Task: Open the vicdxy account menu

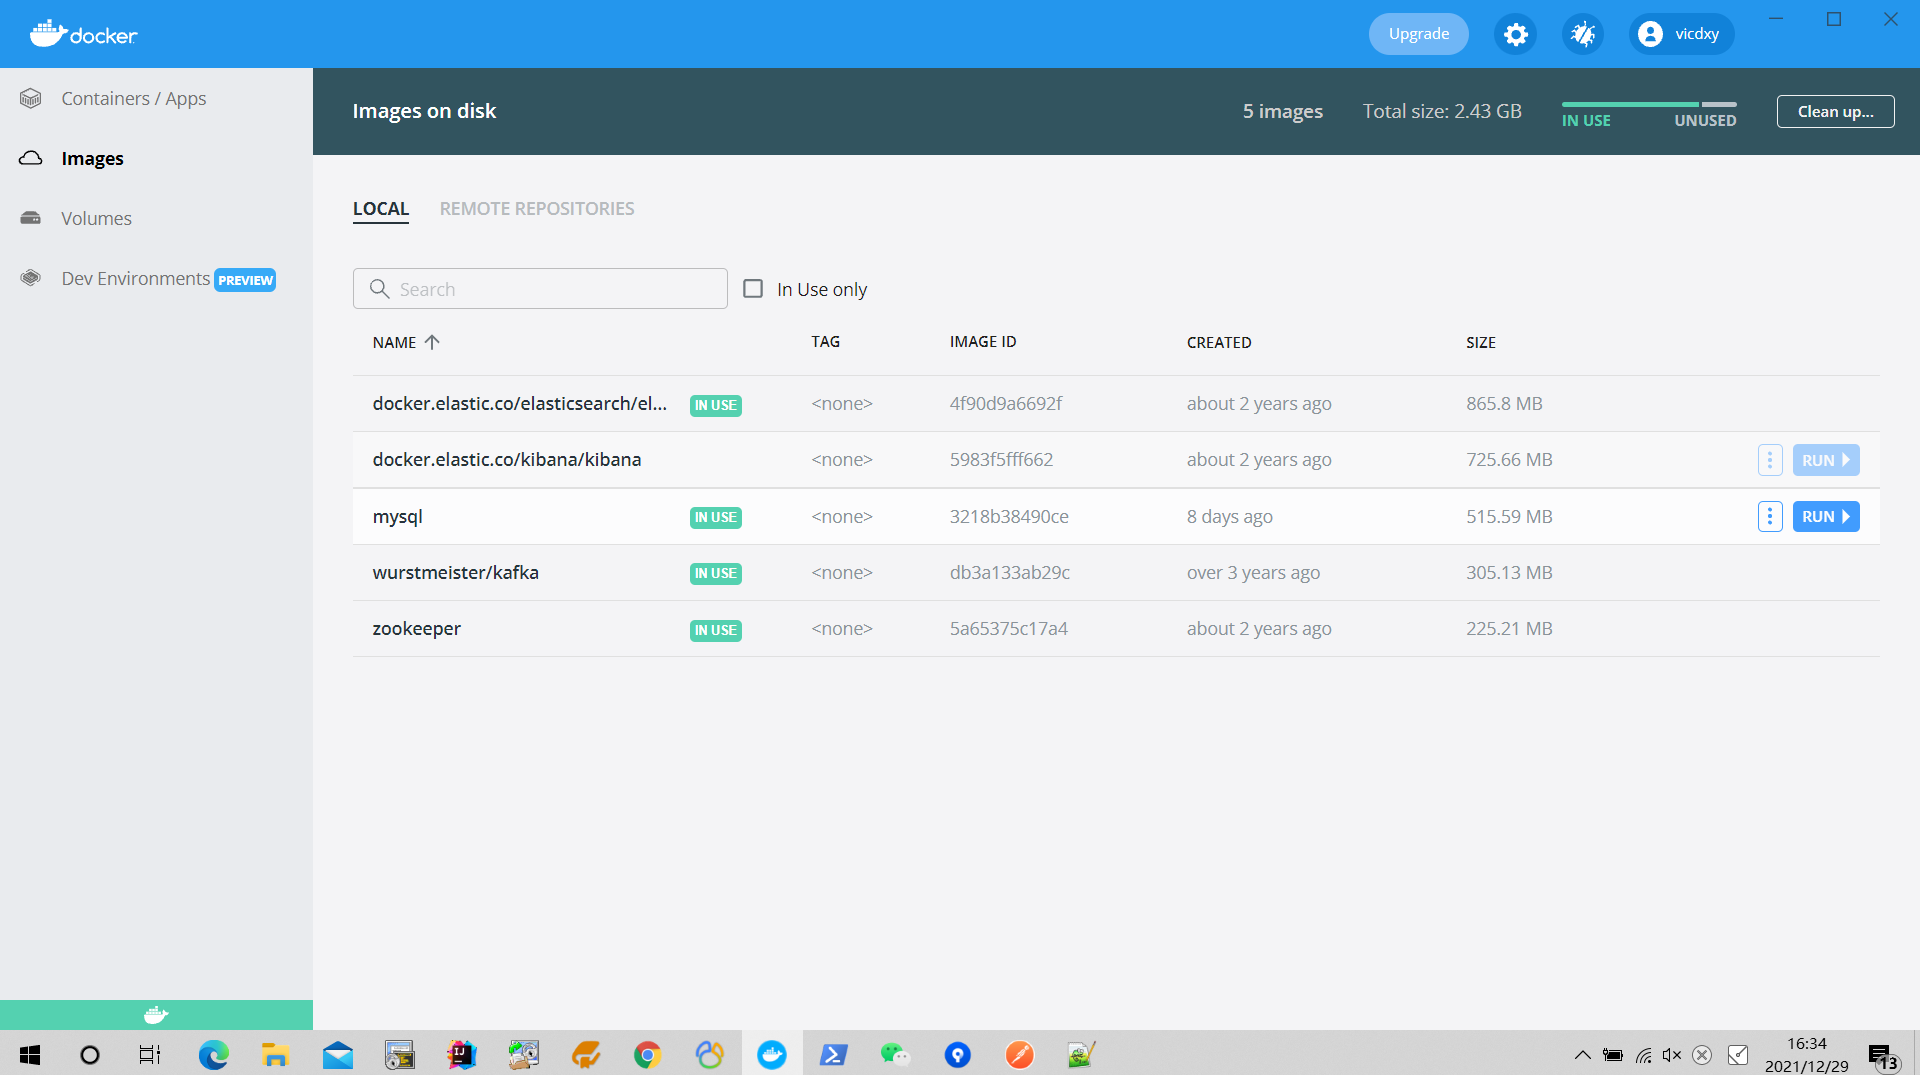Action: click(x=1682, y=34)
